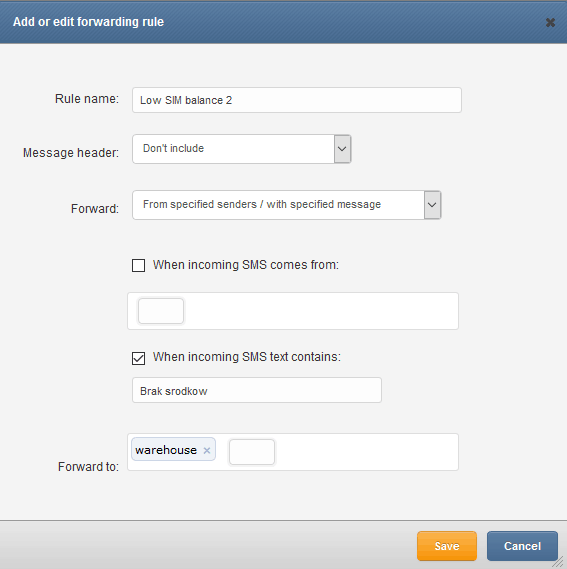Open Message header dropdown arrow
This screenshot has width=567, height=569.
click(342, 149)
